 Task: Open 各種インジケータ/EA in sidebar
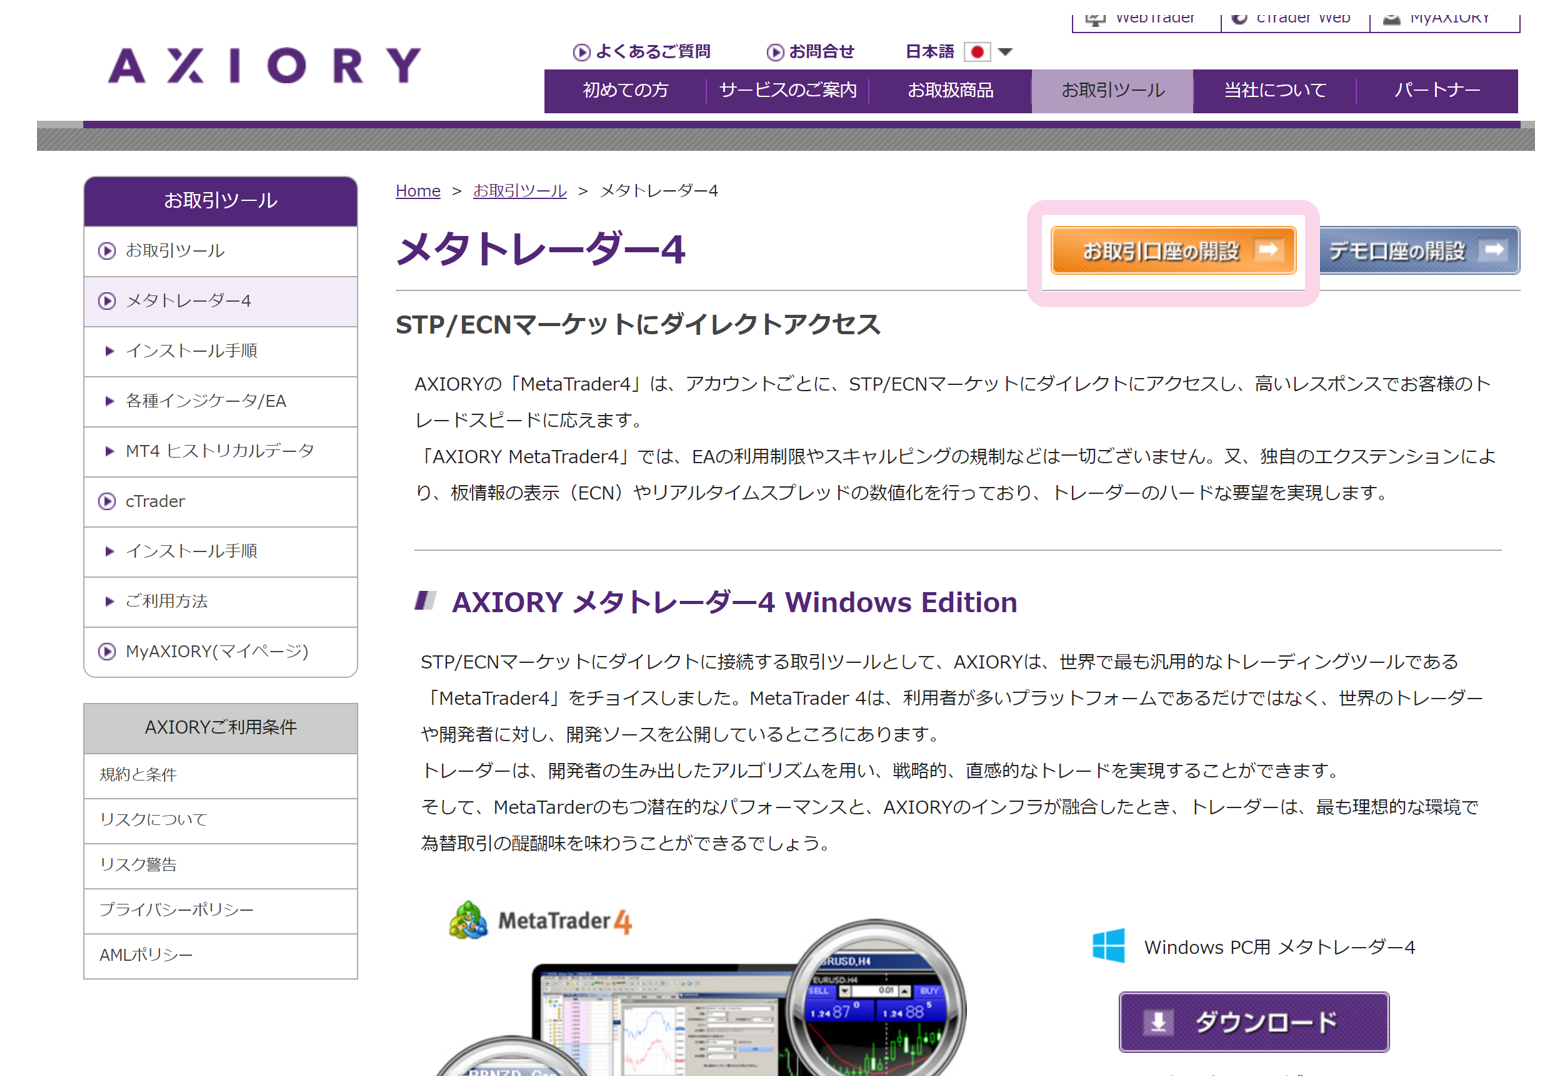[x=221, y=401]
